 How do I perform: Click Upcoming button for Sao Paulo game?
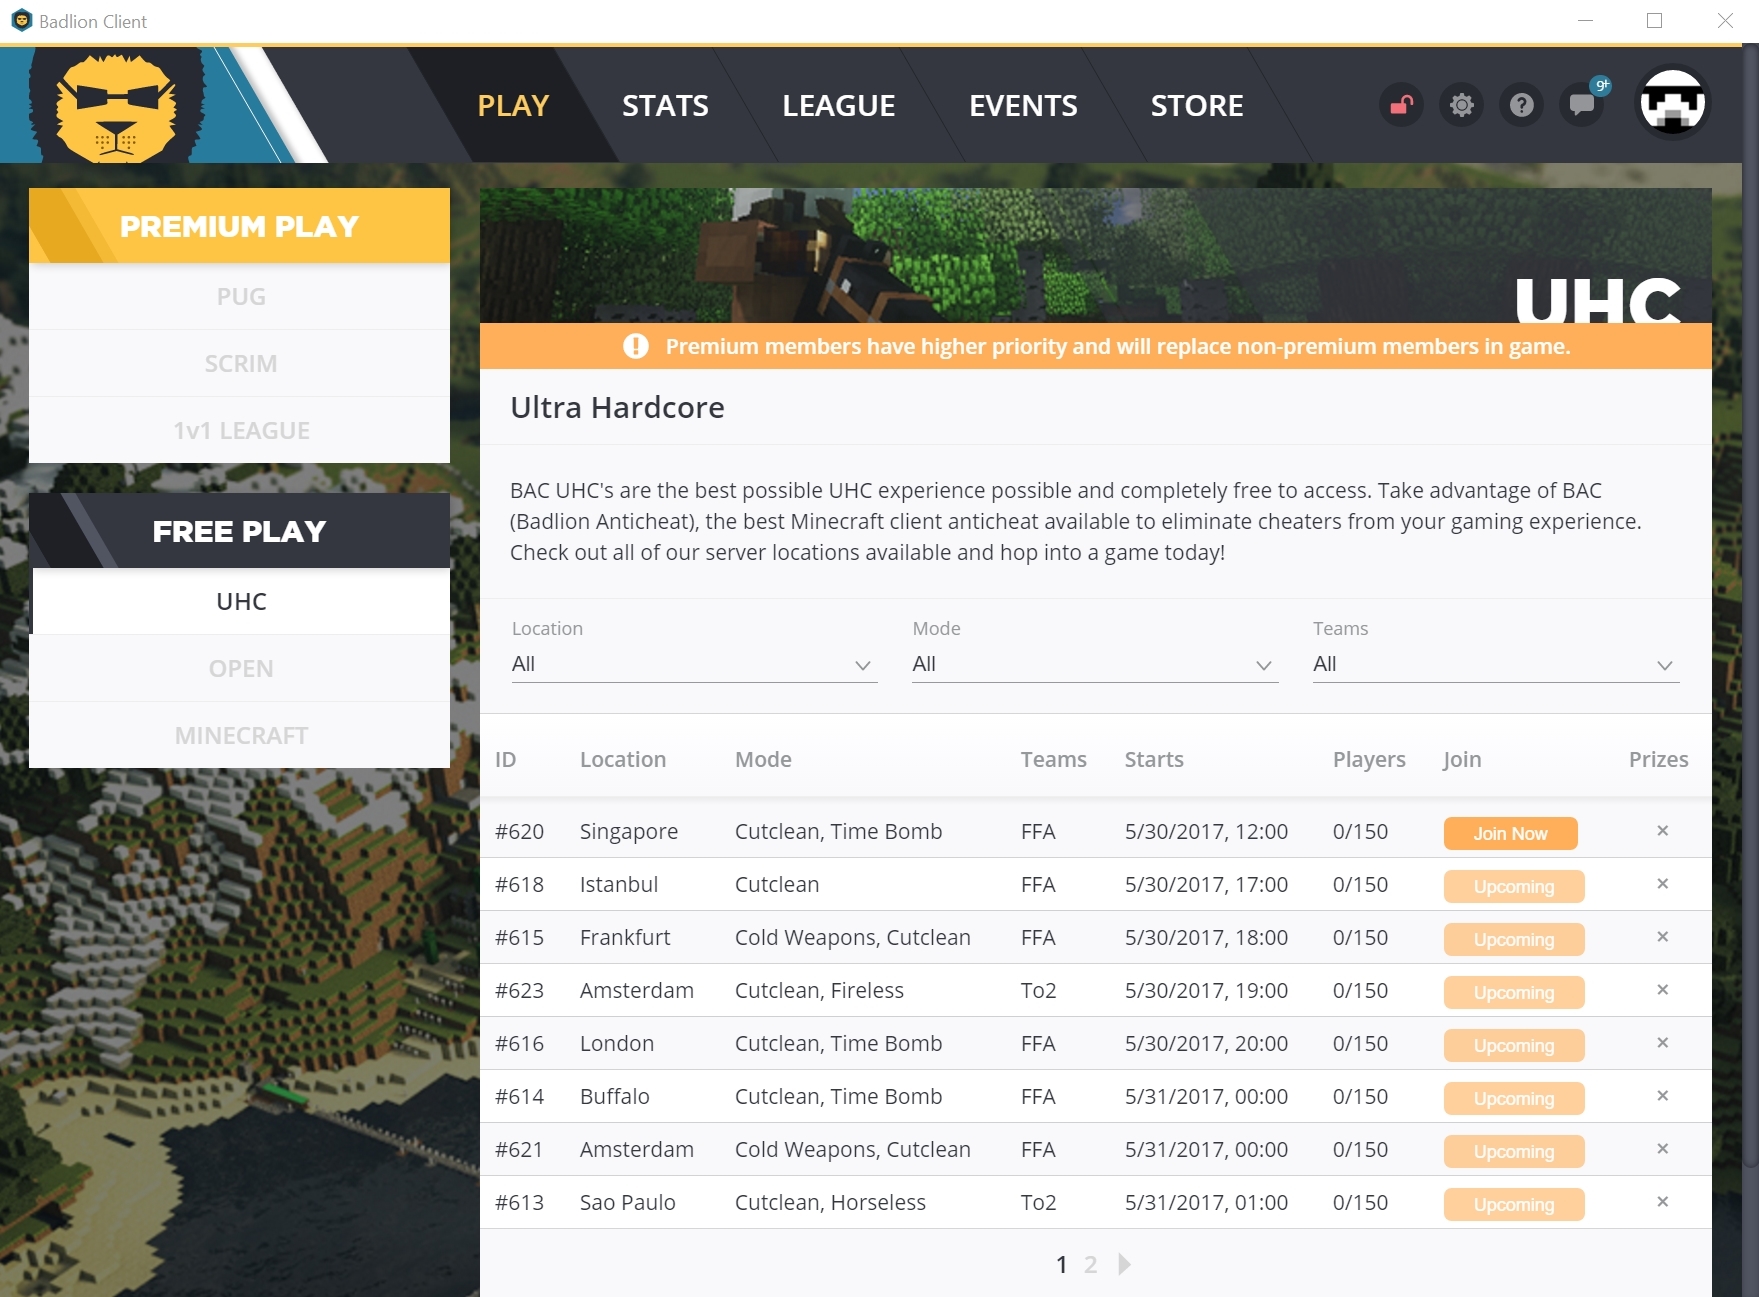[x=1514, y=1204]
